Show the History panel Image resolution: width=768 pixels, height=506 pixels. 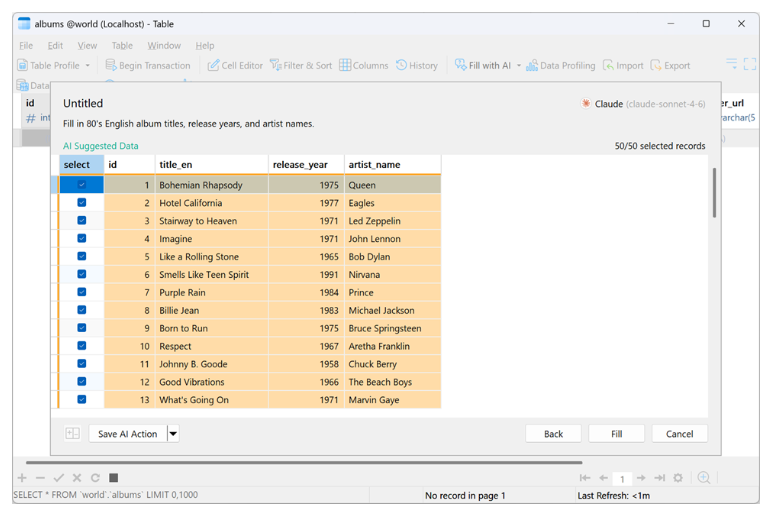click(x=417, y=66)
